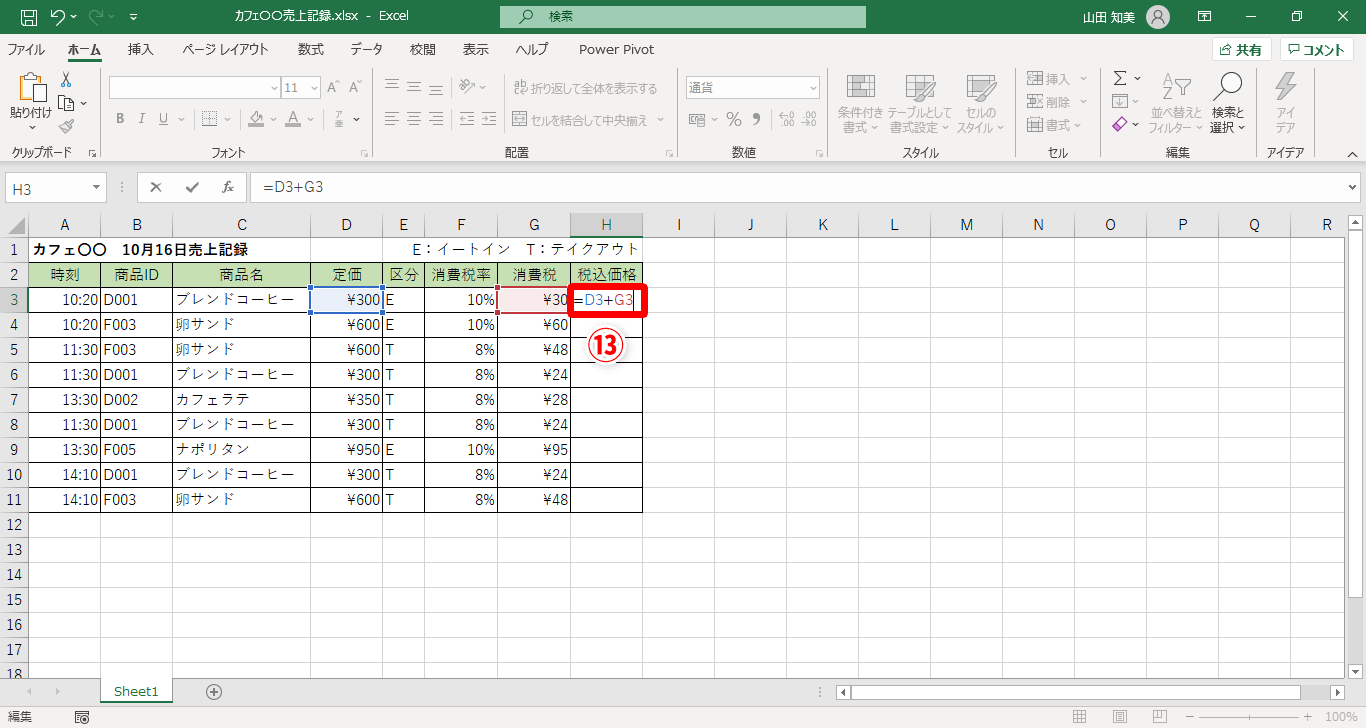The width and height of the screenshot is (1366, 728).
Task: Collapse the ribbon with chevron
Action: pos(1352,154)
